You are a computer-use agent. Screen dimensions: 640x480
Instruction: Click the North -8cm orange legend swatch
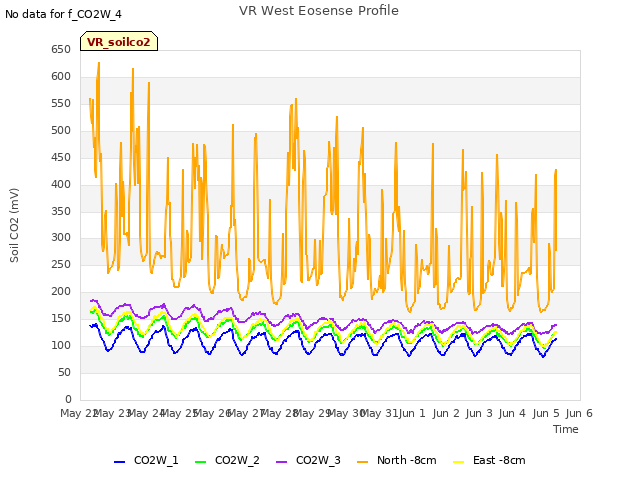point(362,462)
